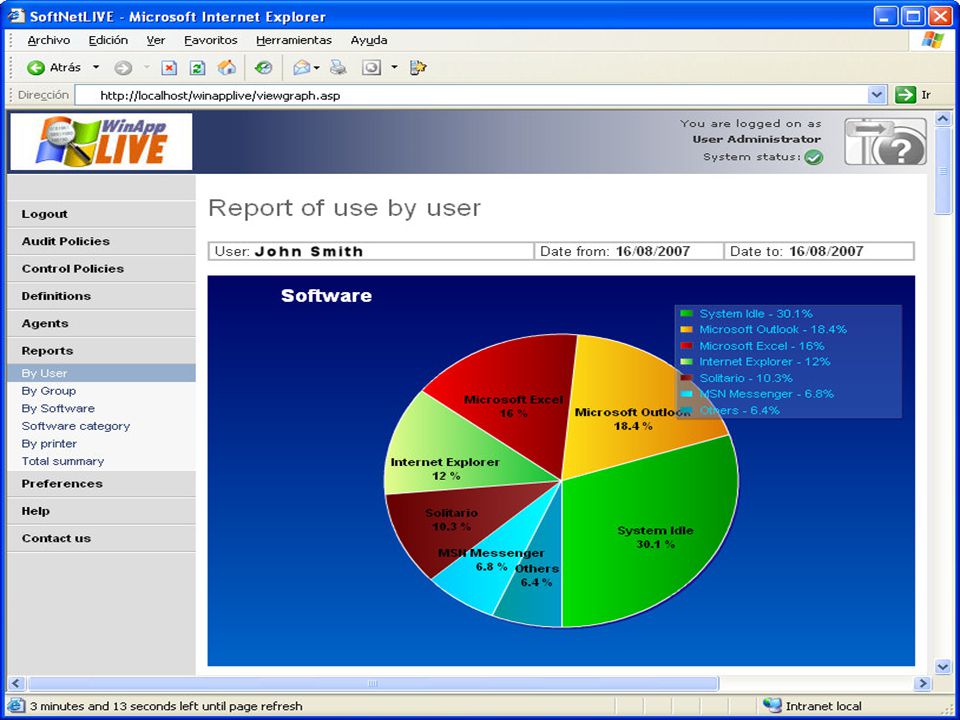Click the page icon in status bar
Viewport: 960px width, 720px height.
click(x=16, y=705)
